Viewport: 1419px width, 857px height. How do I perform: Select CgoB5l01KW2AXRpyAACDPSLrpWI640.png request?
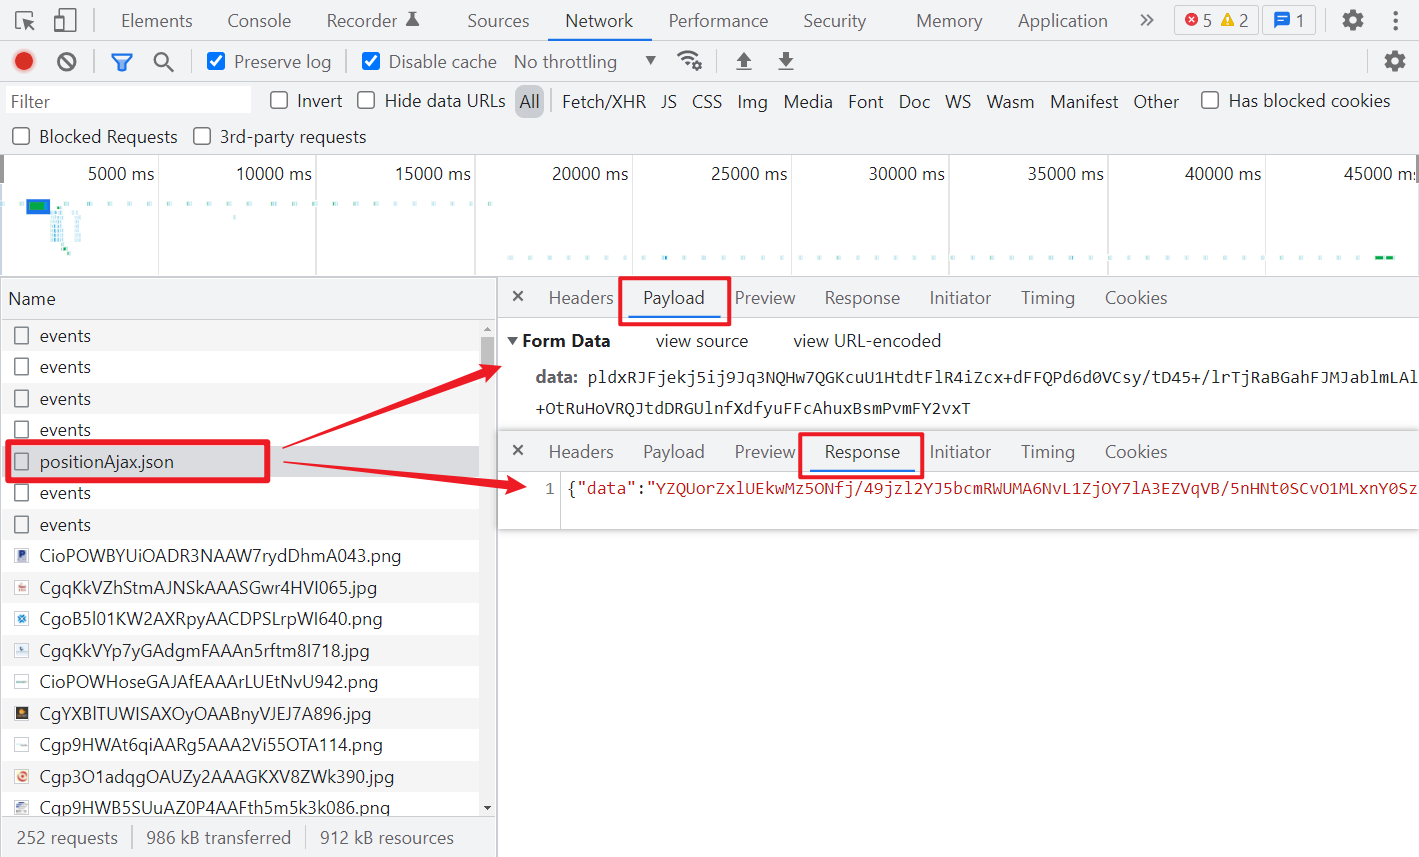(x=211, y=619)
